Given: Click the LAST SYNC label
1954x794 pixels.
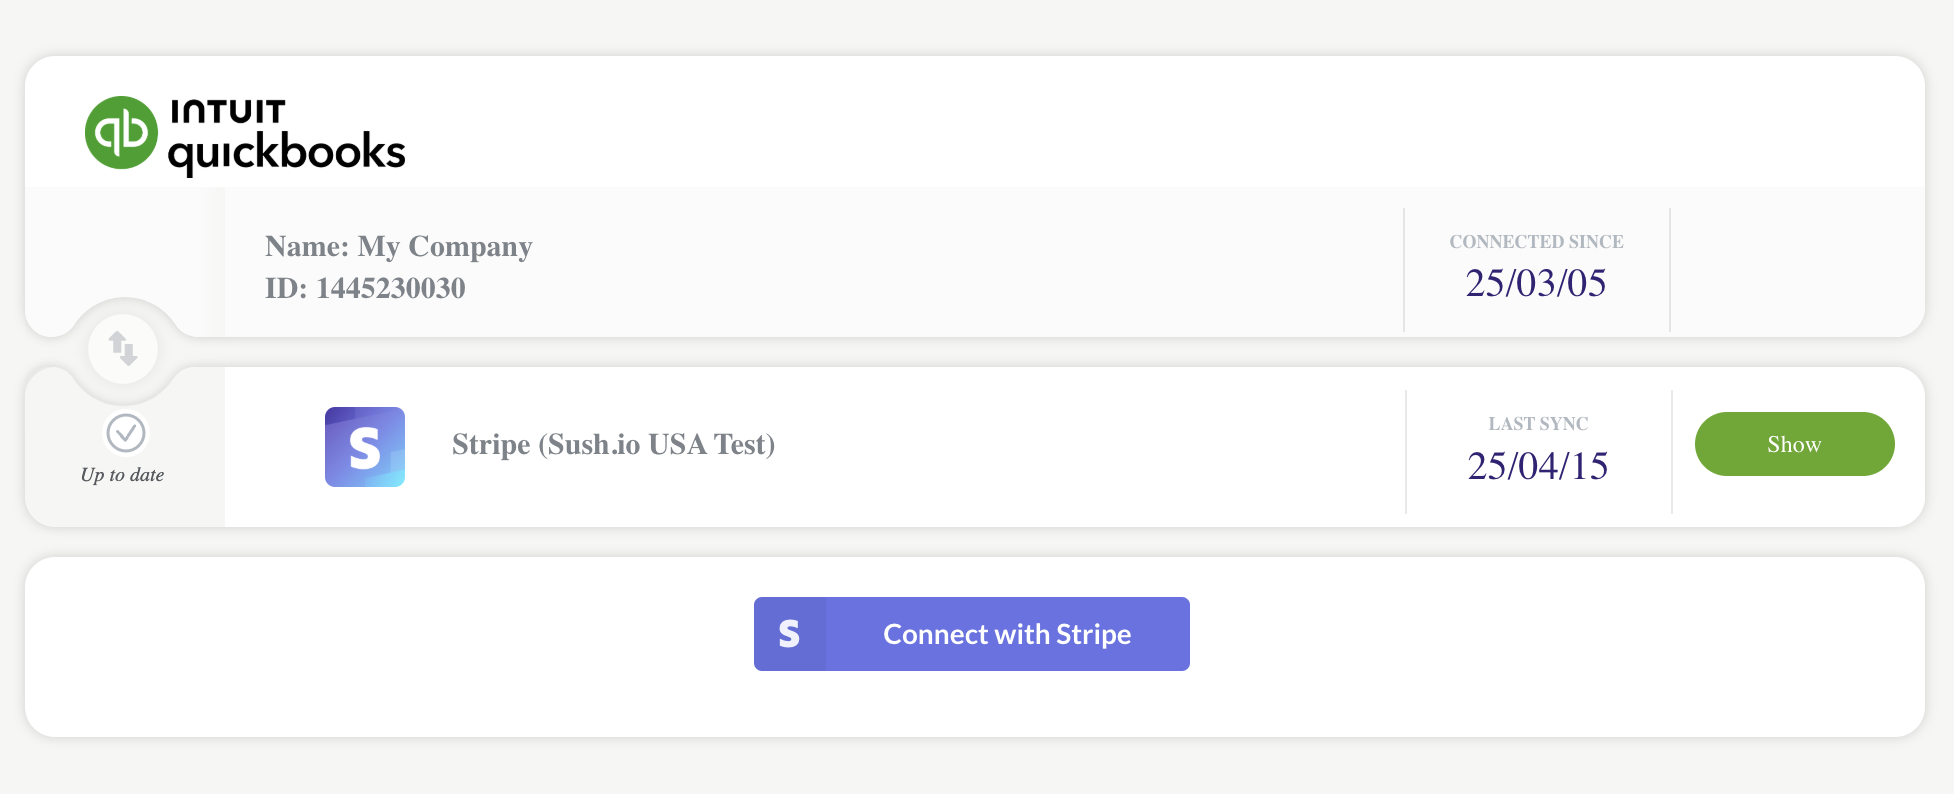Looking at the screenshot, I should pos(1538,424).
